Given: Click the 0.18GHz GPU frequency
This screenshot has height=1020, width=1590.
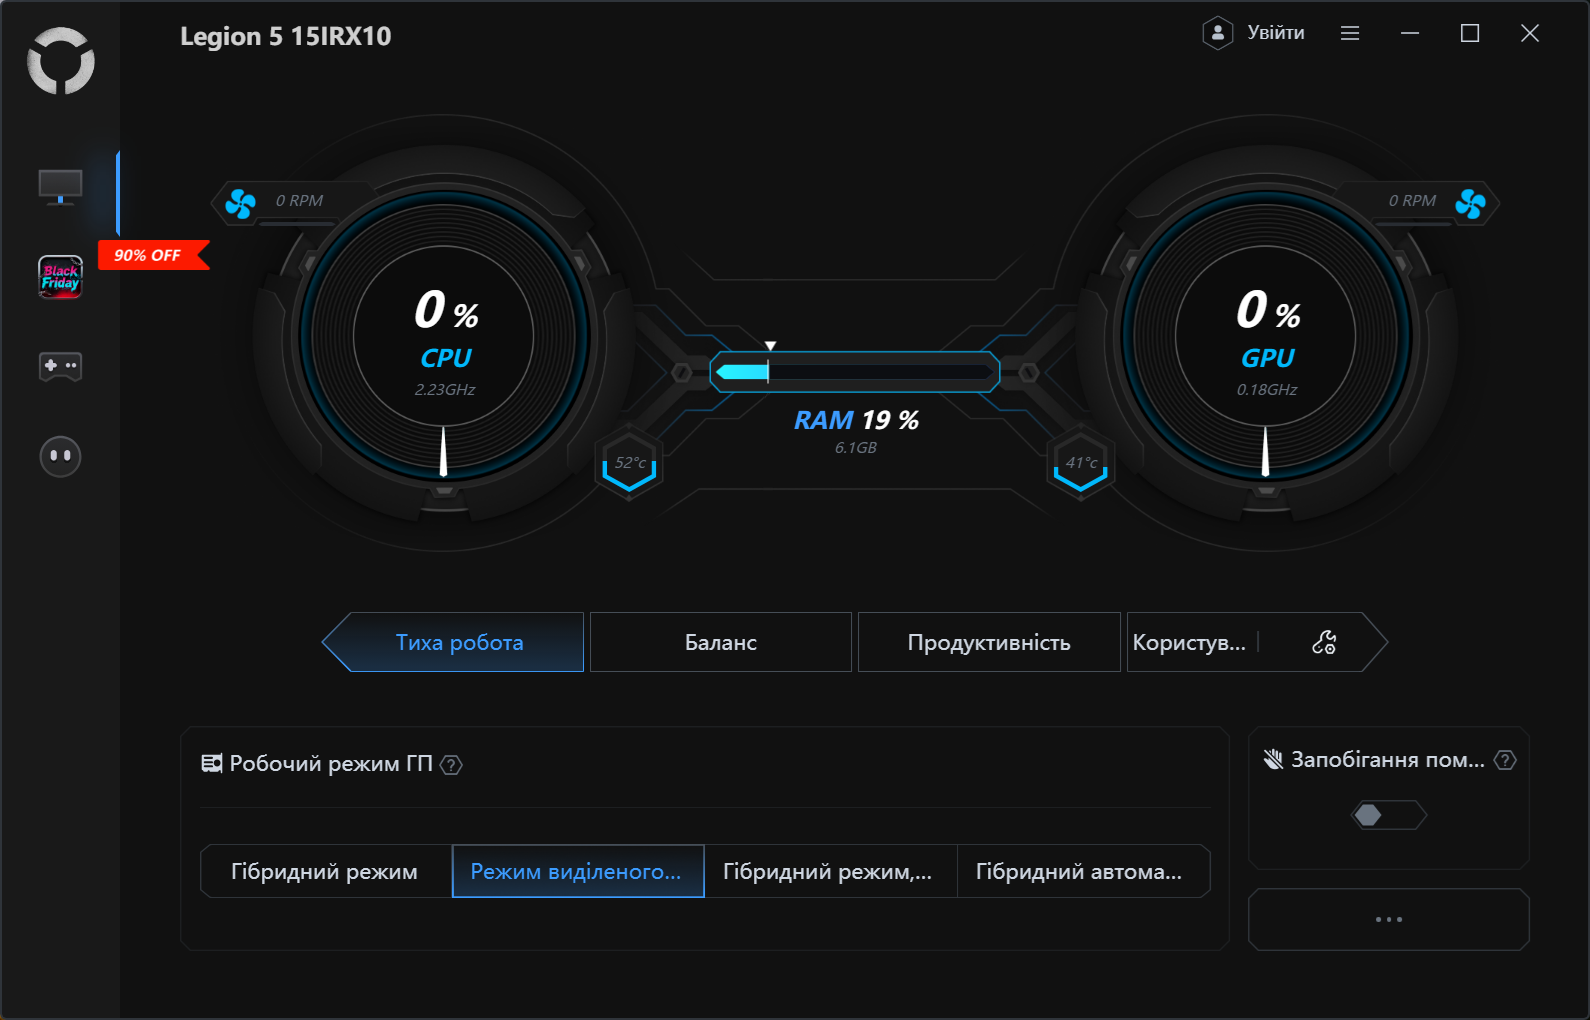Looking at the screenshot, I should (1267, 390).
